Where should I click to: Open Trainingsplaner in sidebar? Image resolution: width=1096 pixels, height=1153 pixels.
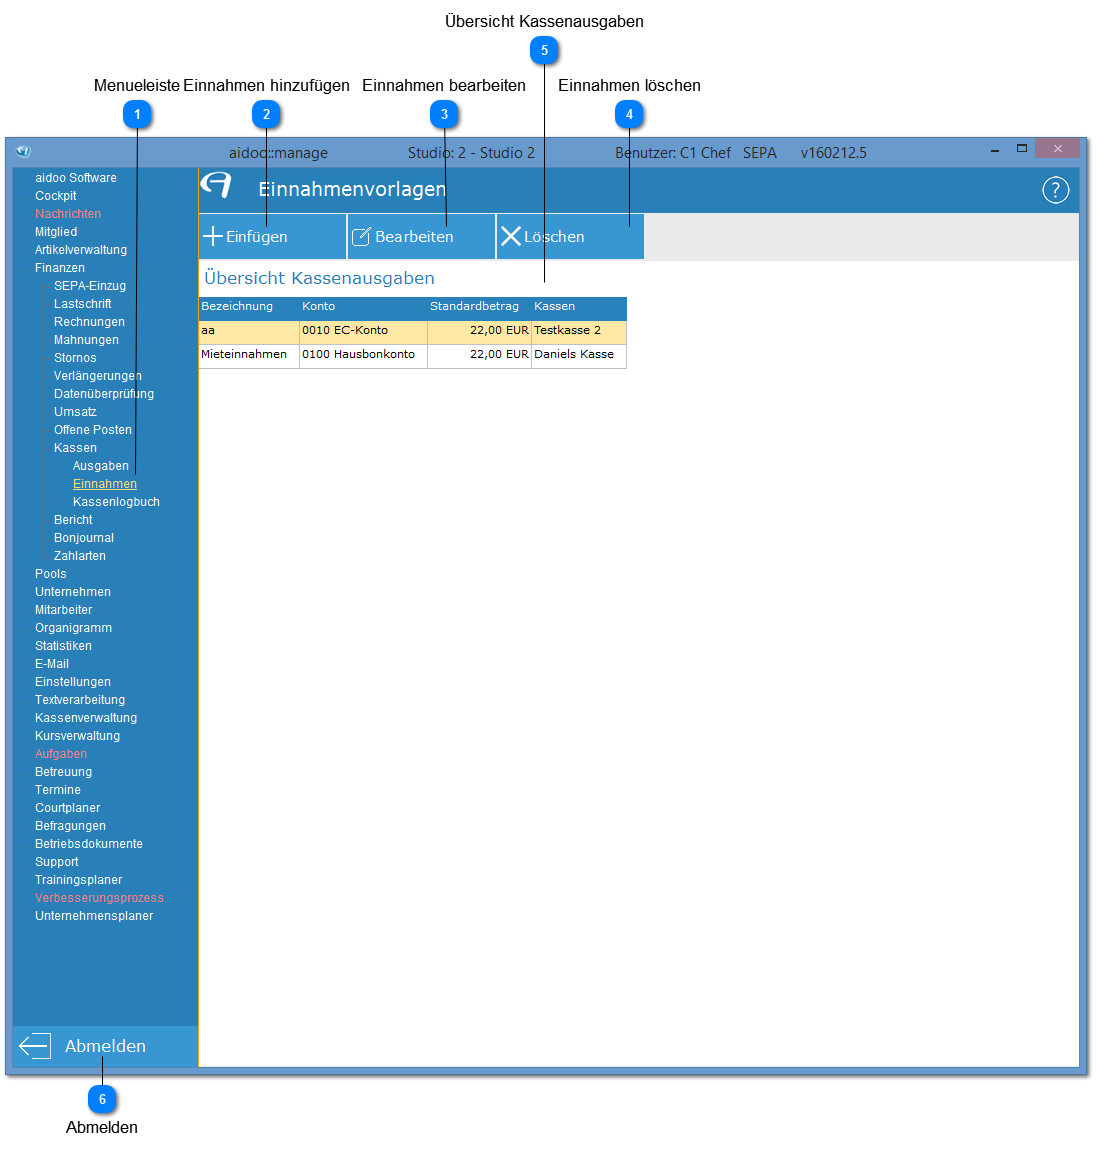[x=79, y=880]
